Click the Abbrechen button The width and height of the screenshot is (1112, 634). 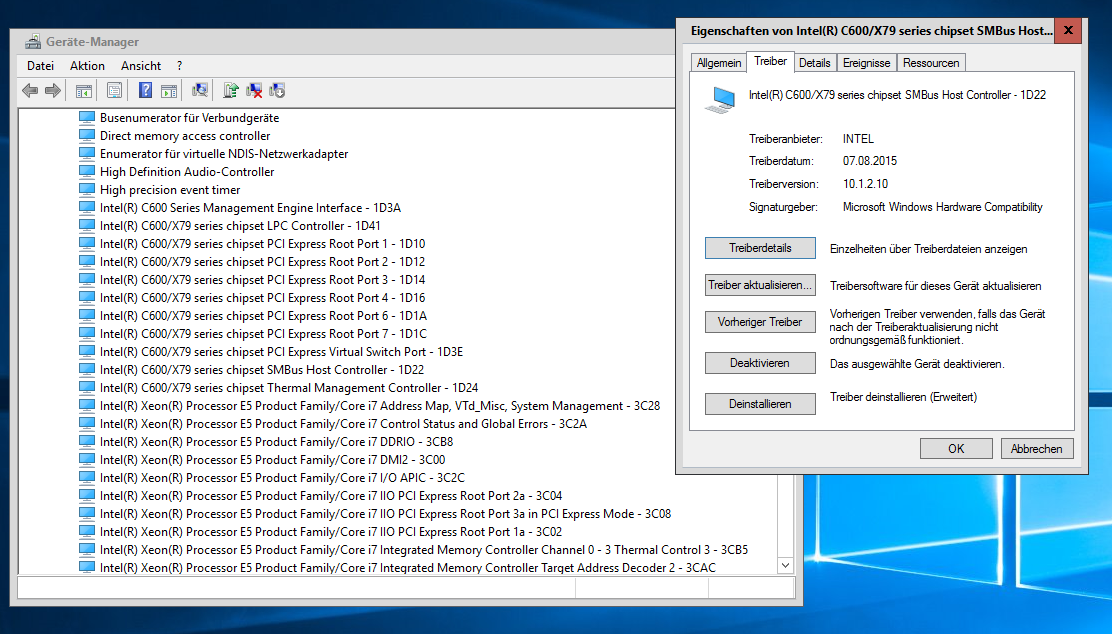pos(1037,449)
